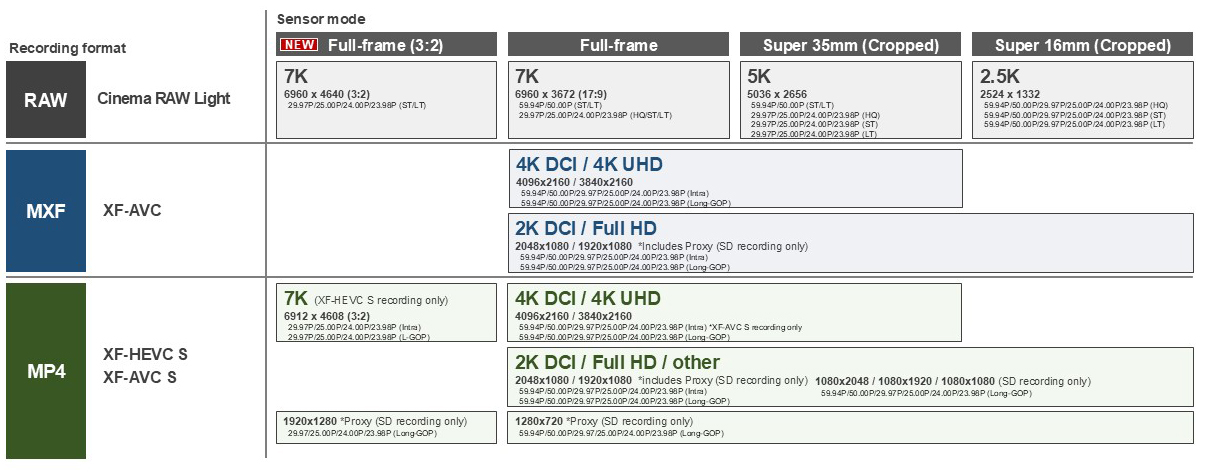Click the red NEW badge
This screenshot has width=1208, height=476.
(298, 45)
